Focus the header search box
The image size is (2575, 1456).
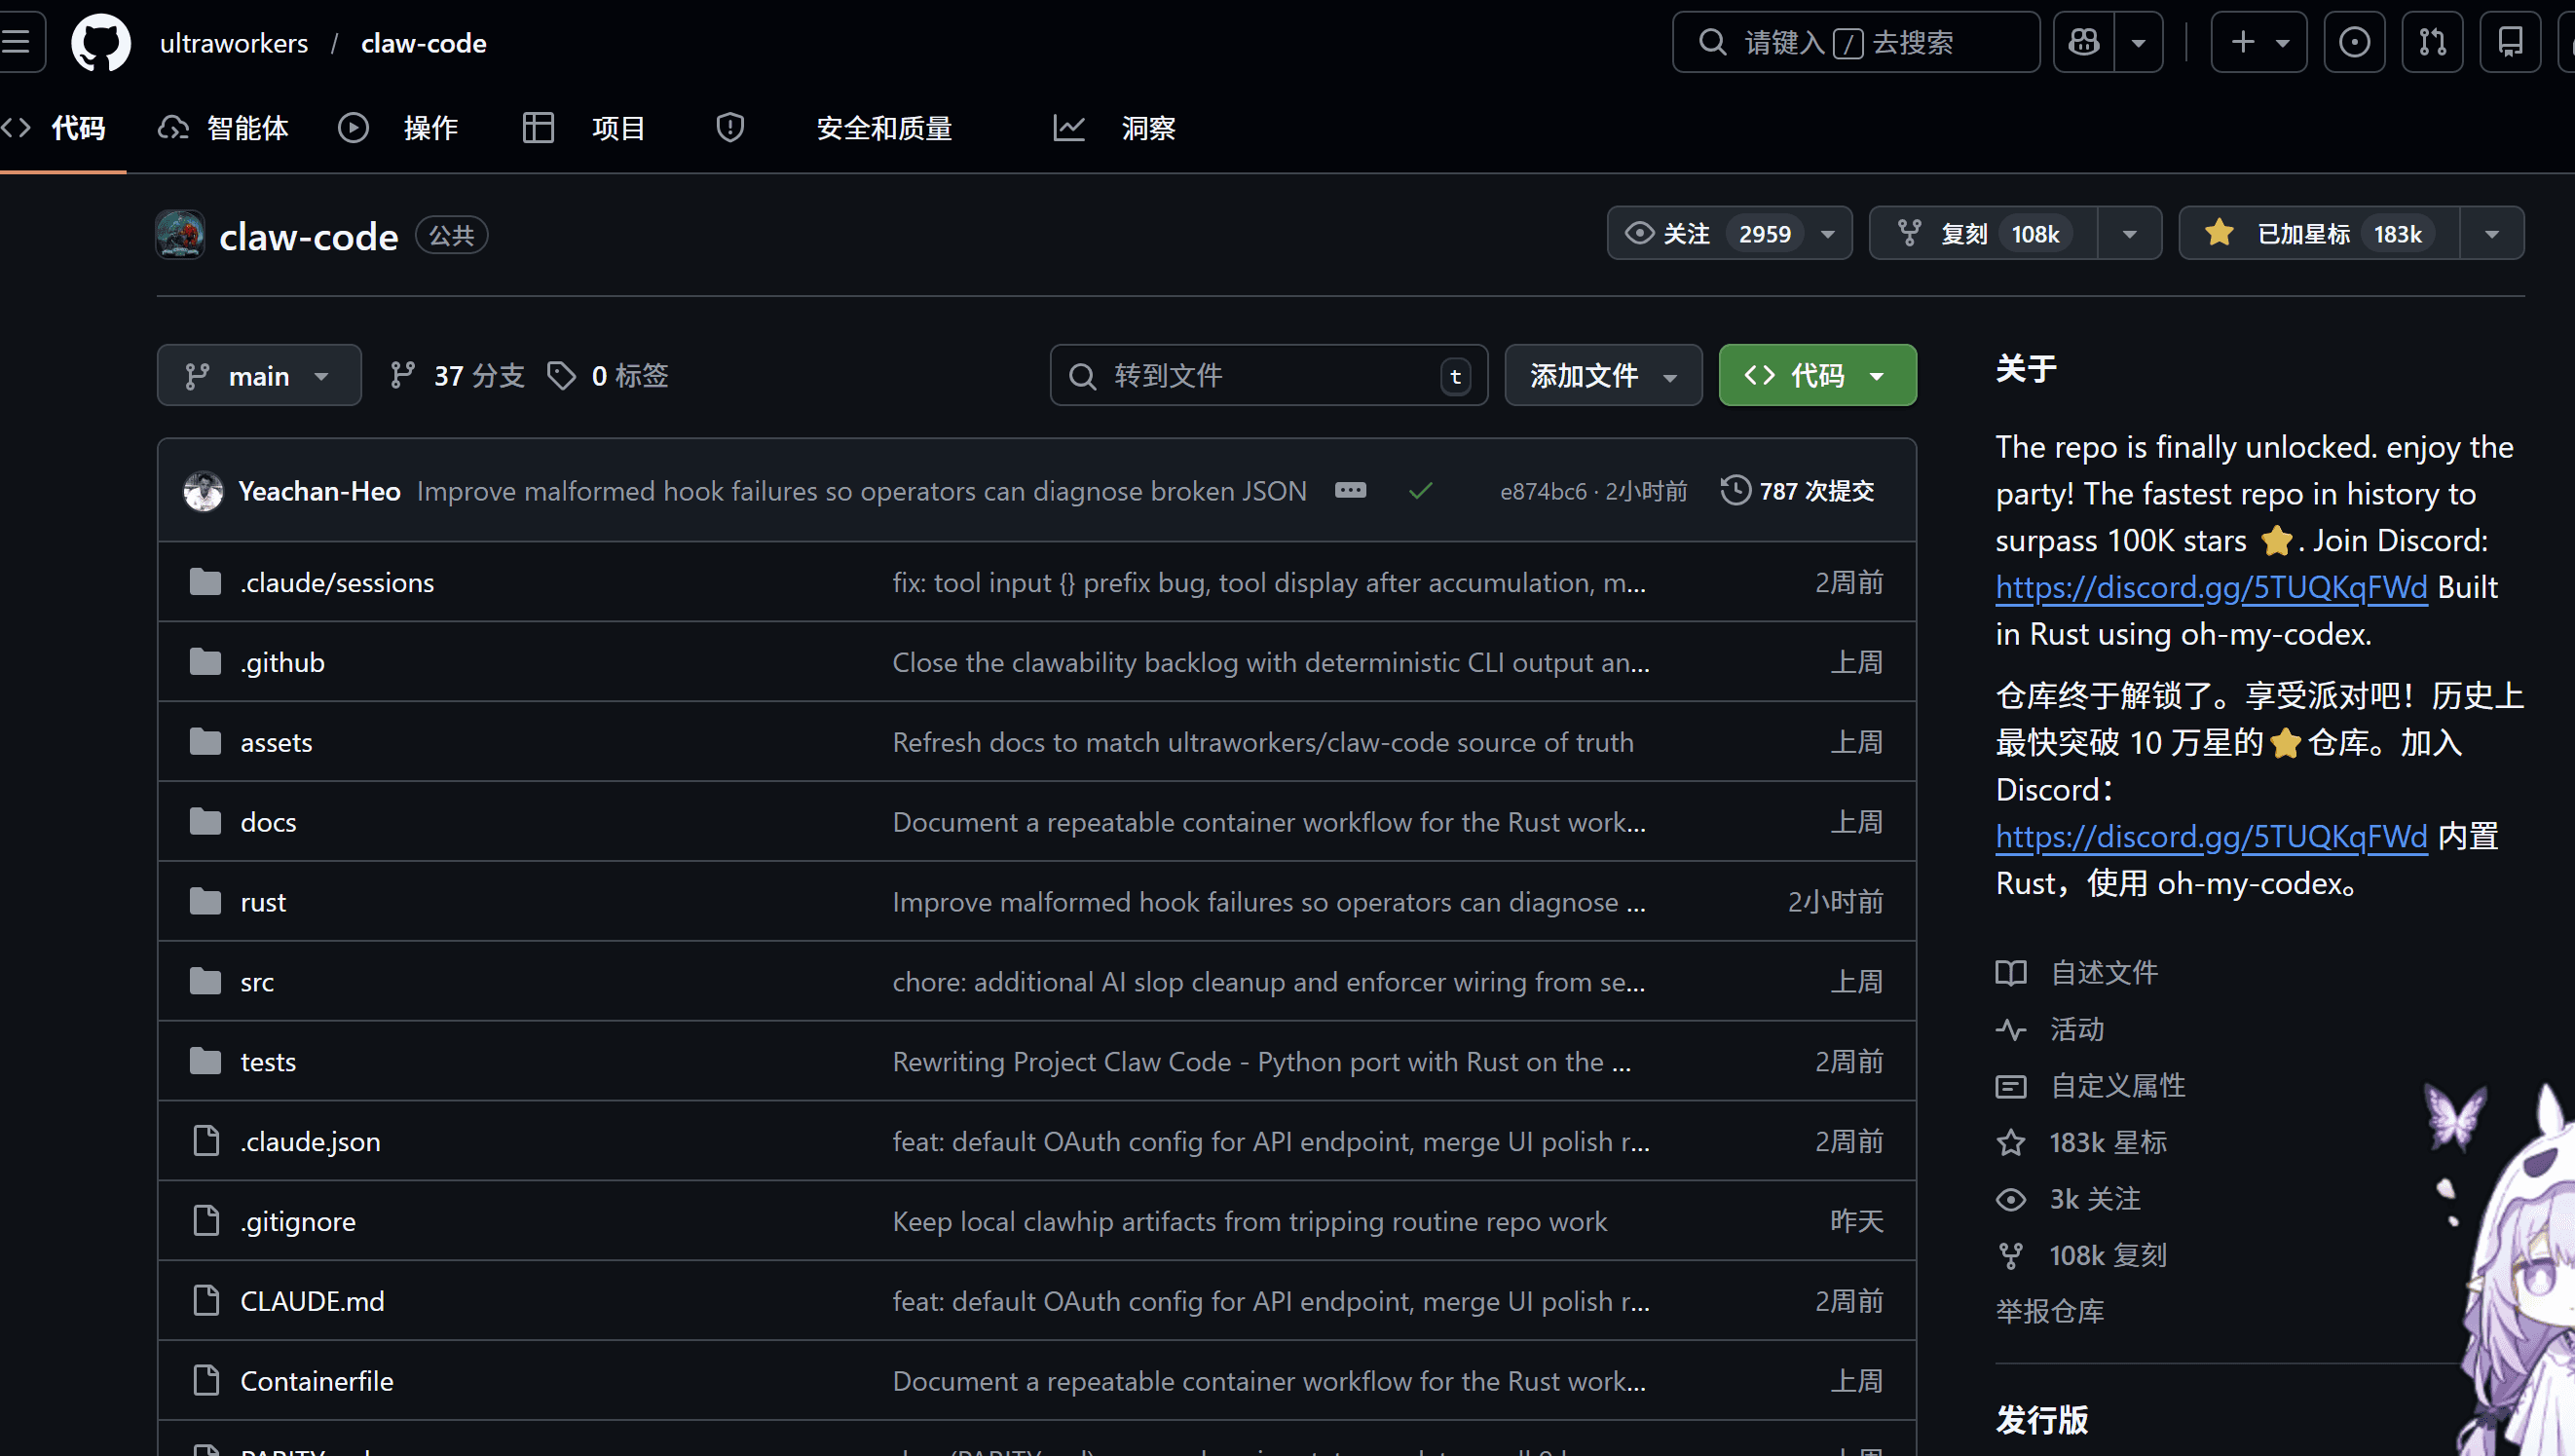click(1856, 42)
